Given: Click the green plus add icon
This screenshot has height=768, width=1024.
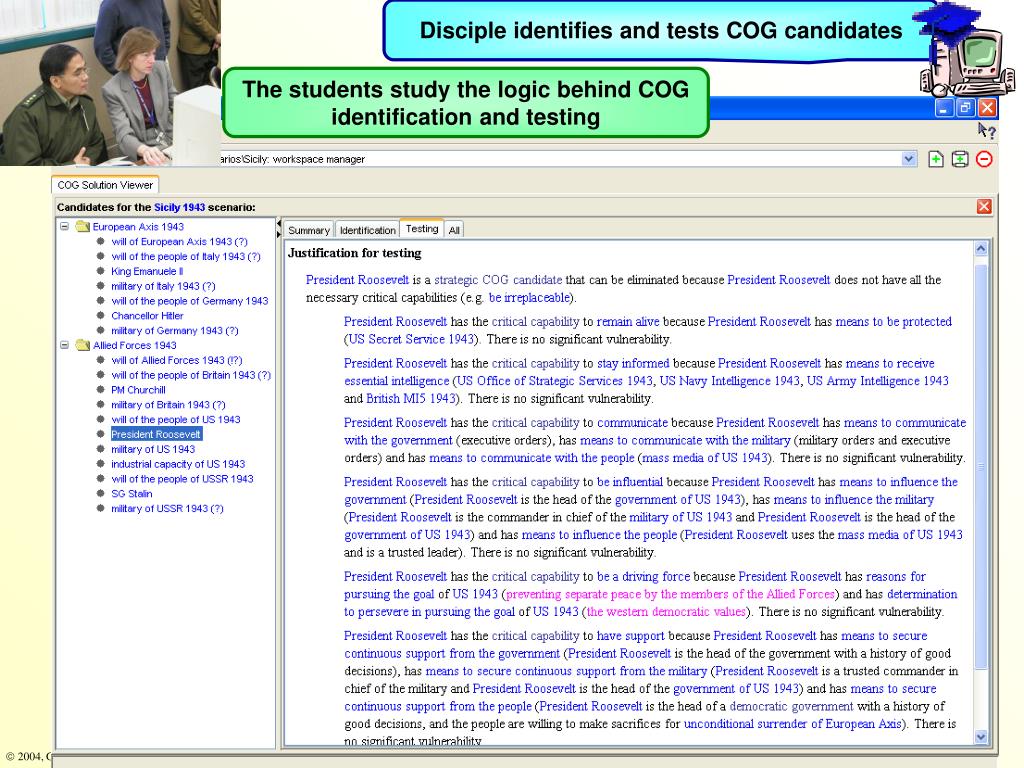Looking at the screenshot, I should (x=935, y=159).
